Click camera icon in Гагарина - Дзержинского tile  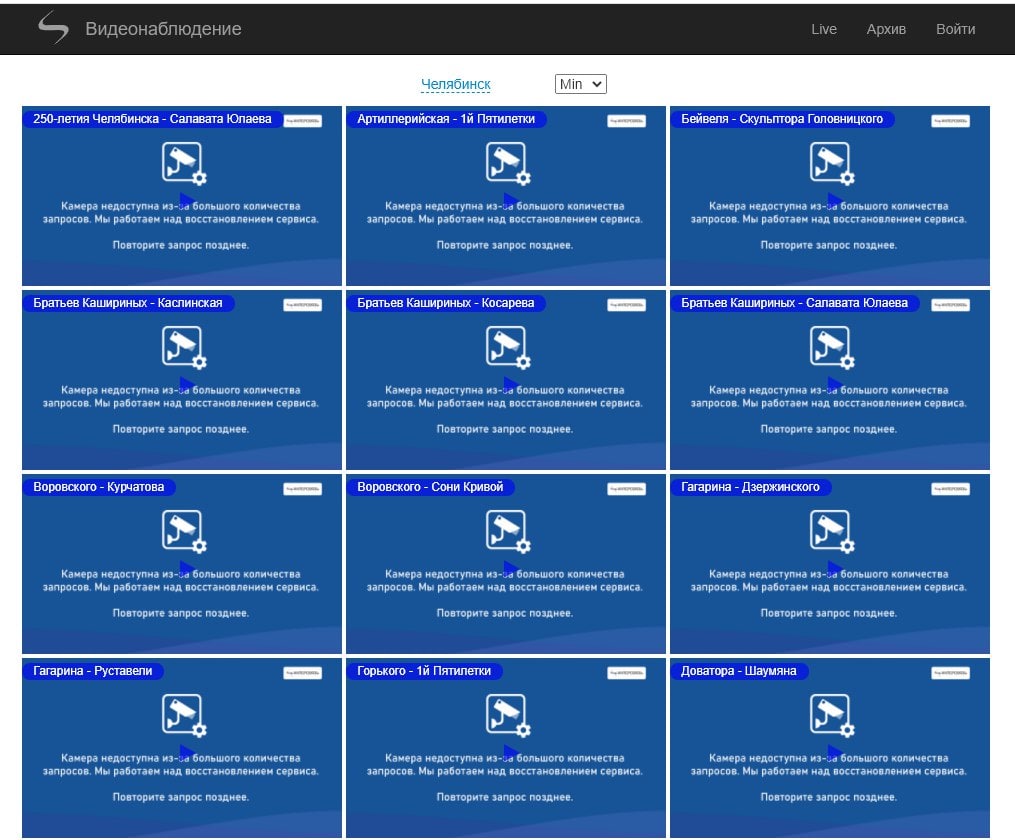point(832,531)
